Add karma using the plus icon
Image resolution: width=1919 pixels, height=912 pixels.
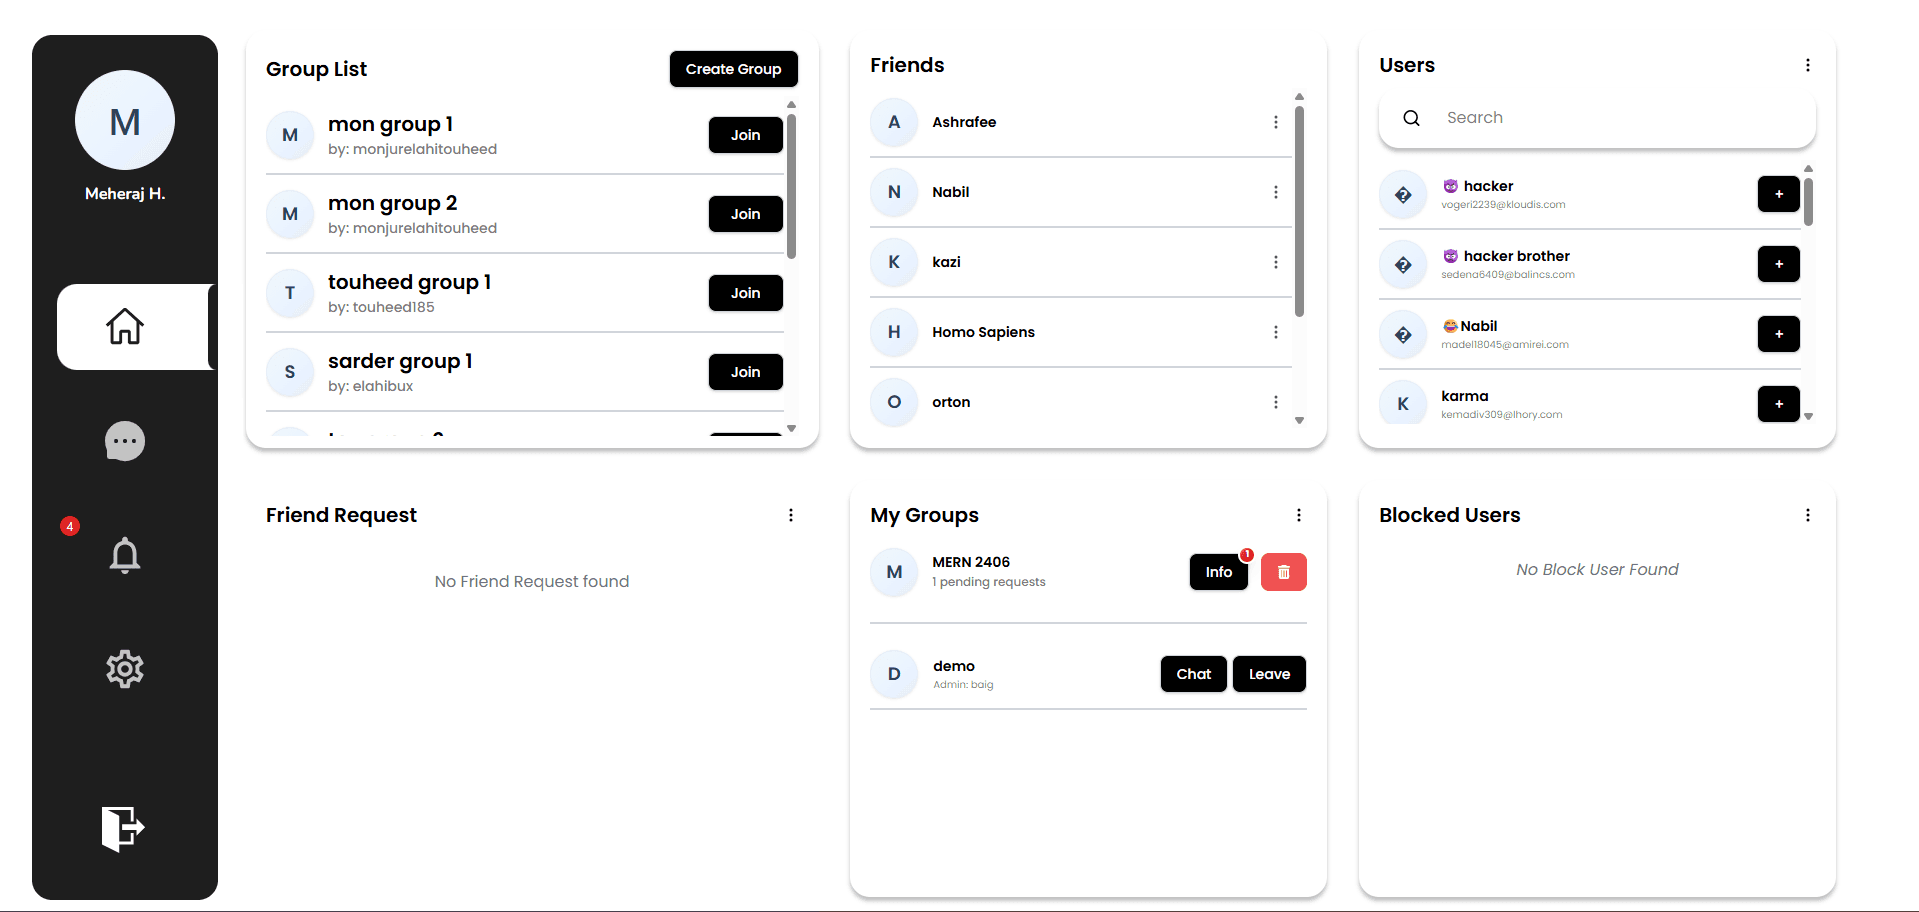pos(1778,404)
